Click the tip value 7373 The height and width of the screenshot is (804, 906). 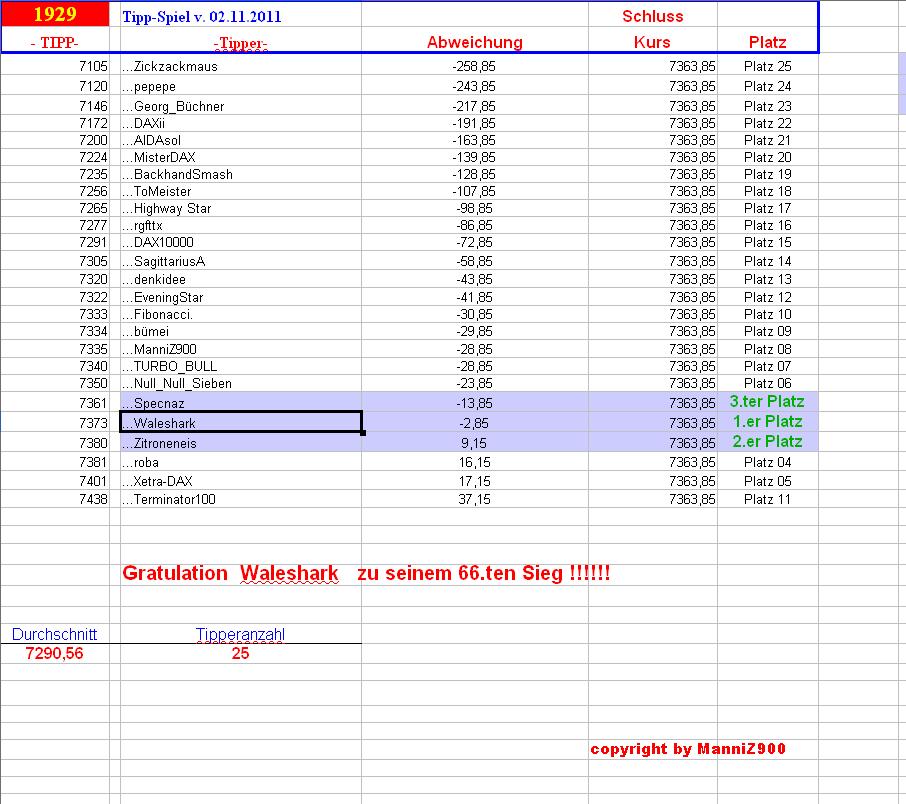(x=93, y=423)
